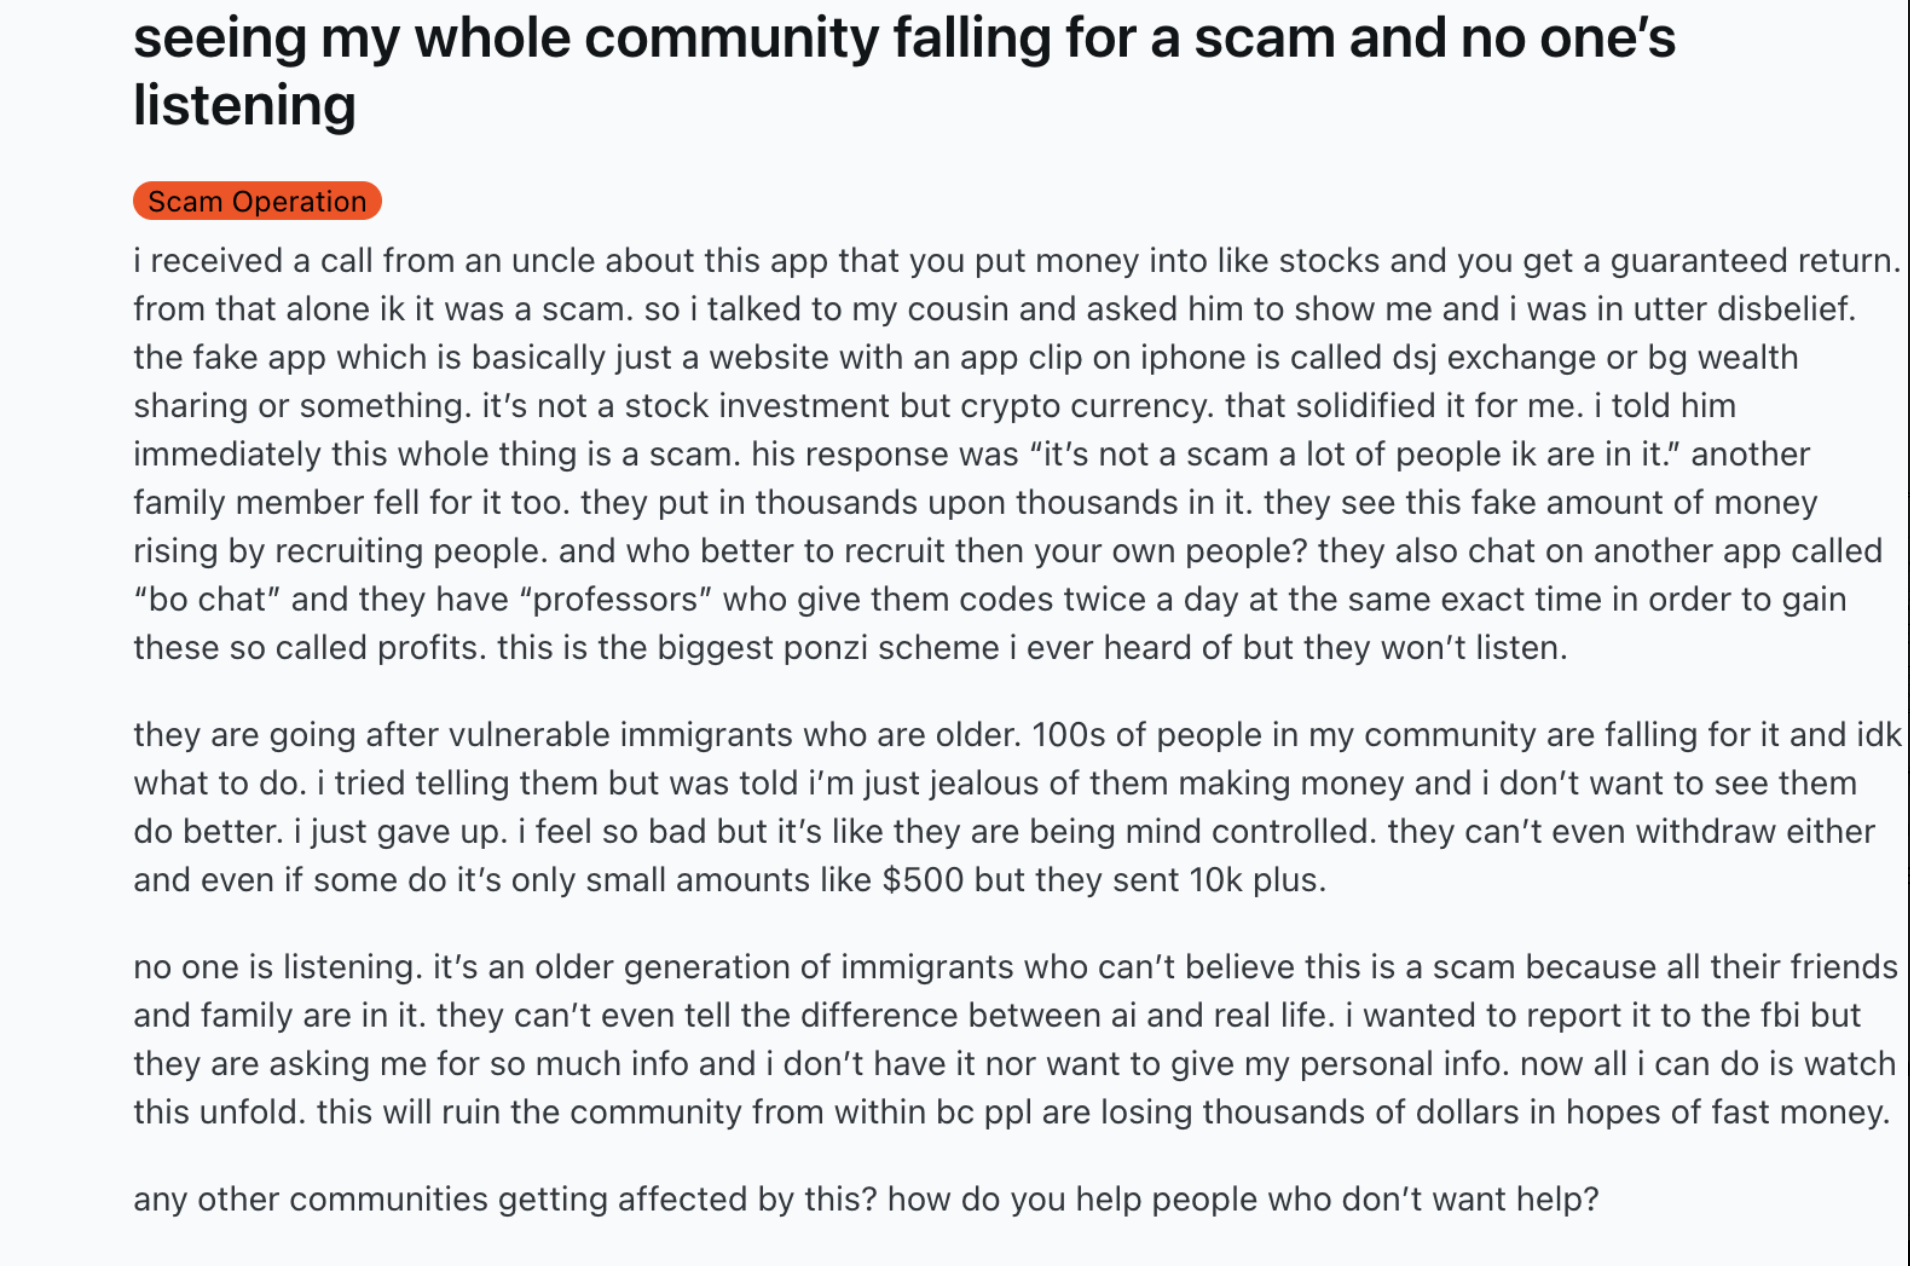Click the text "10k plus"
Image resolution: width=1910 pixels, height=1266 pixels.
click(1257, 880)
